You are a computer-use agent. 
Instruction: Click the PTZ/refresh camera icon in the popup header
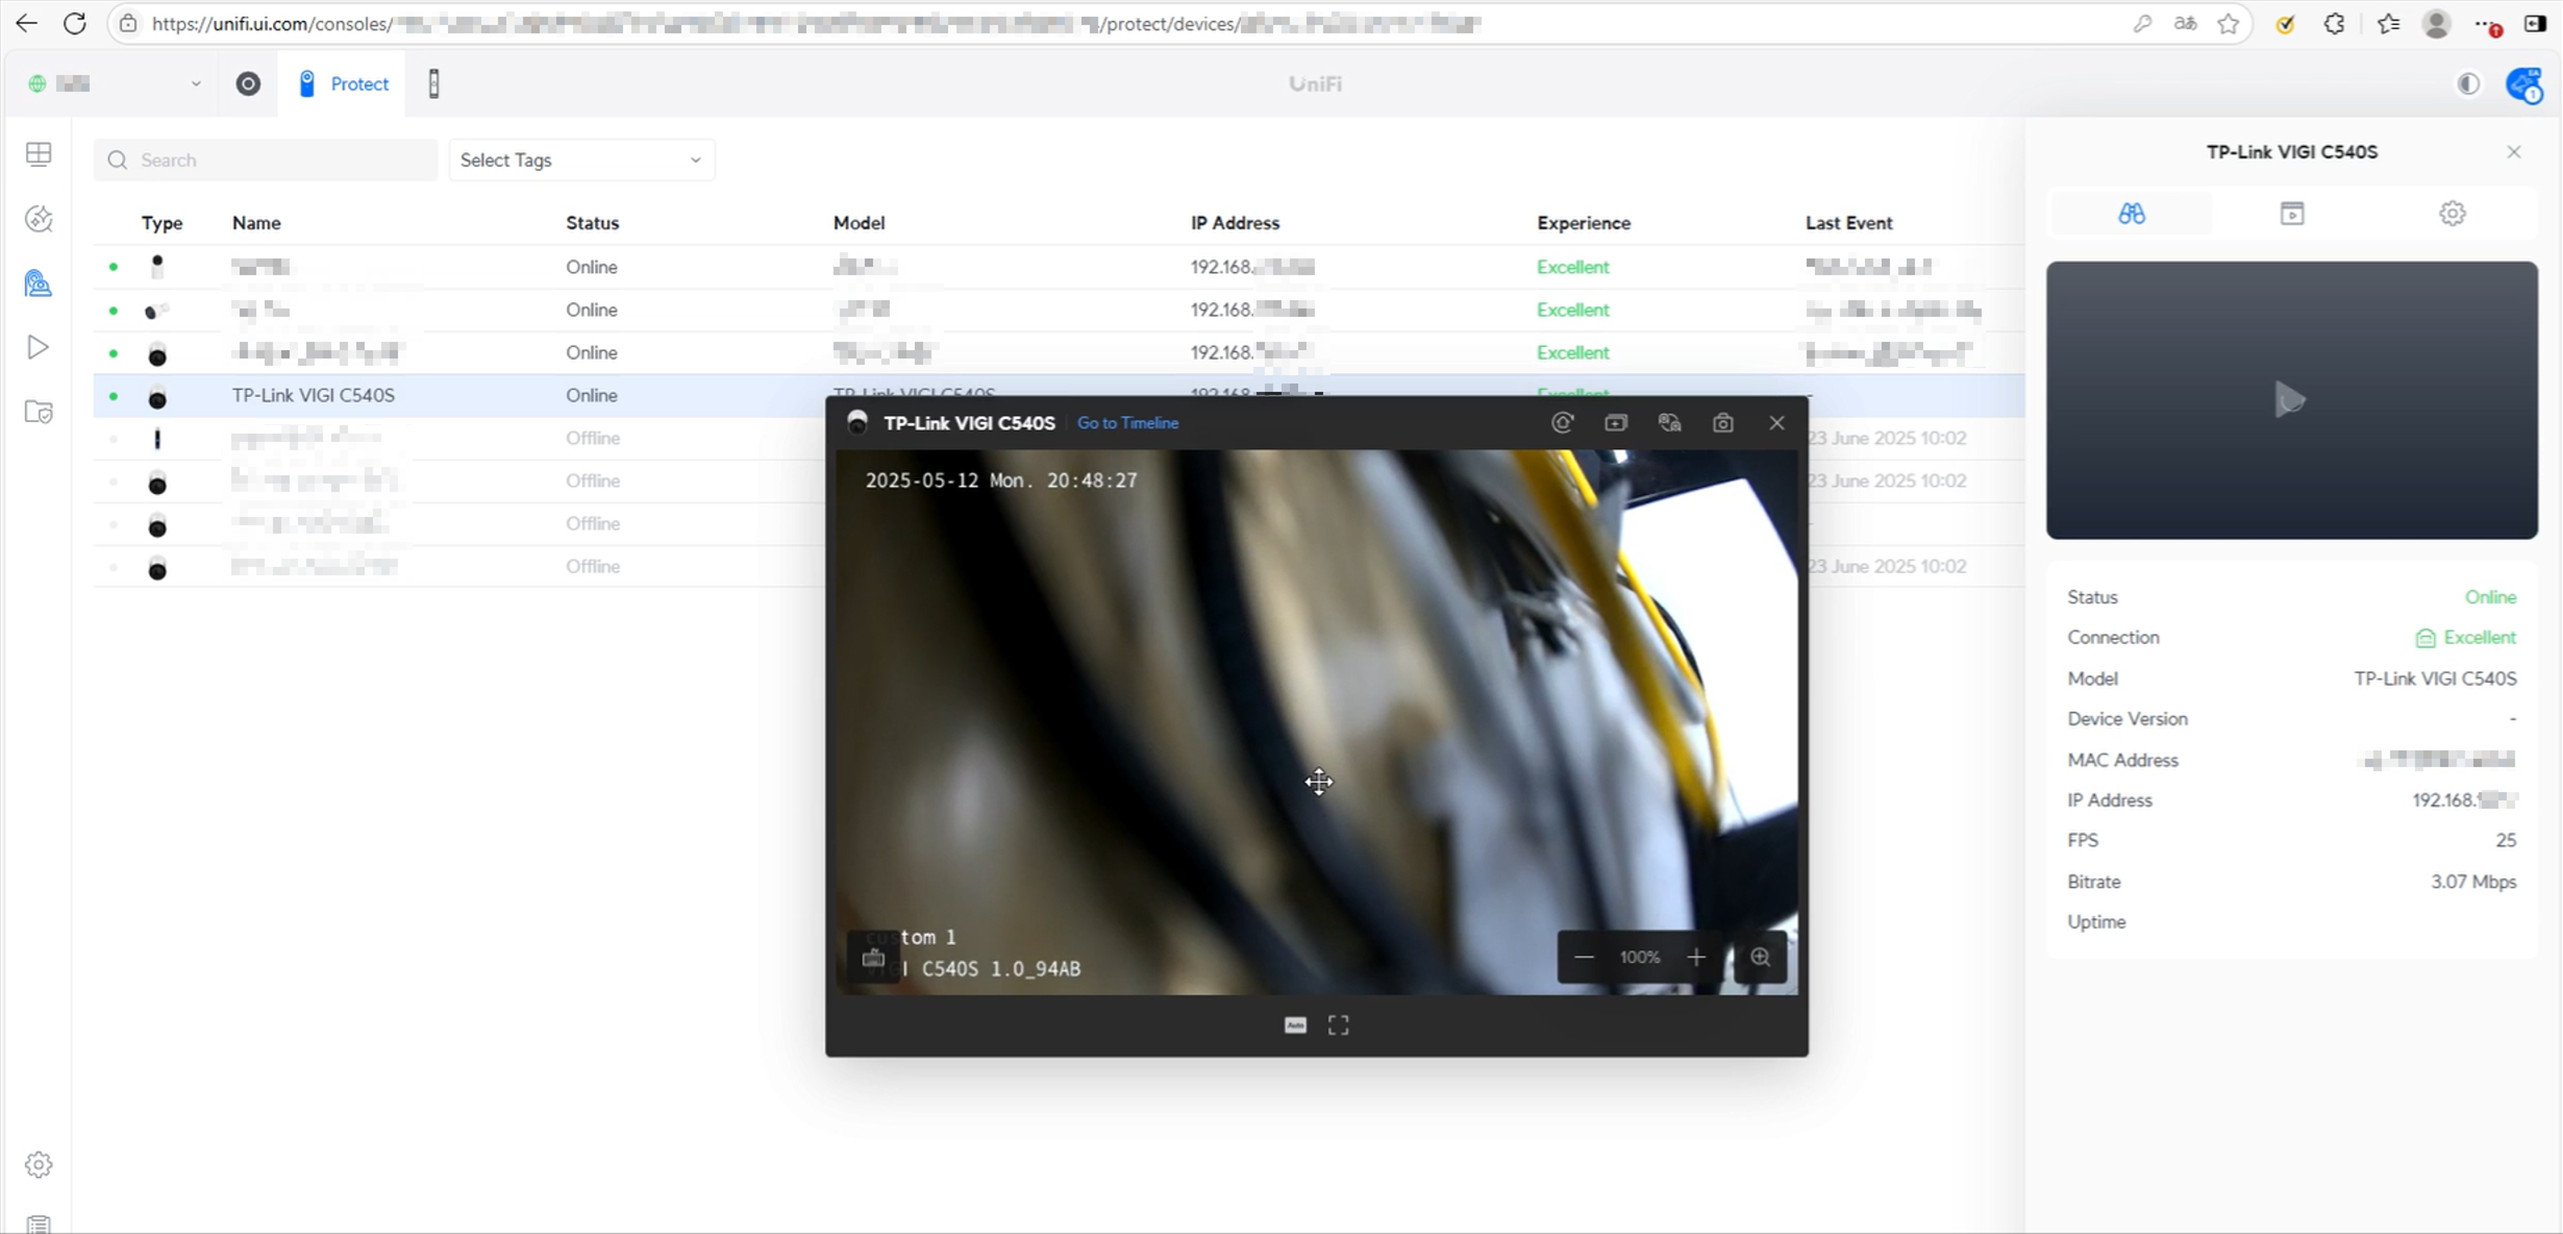pyautogui.click(x=1562, y=423)
